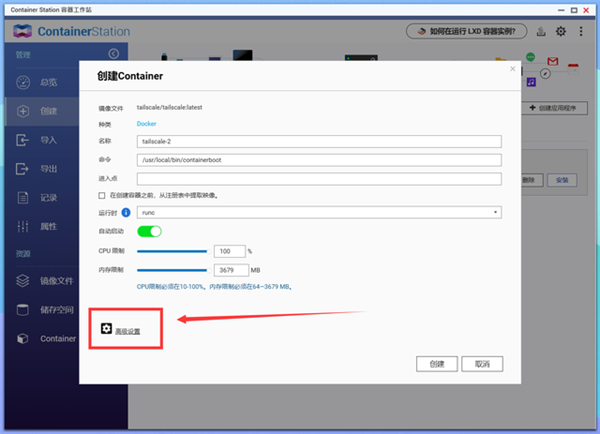Open the 高级设置 advanced settings link

pyautogui.click(x=128, y=331)
